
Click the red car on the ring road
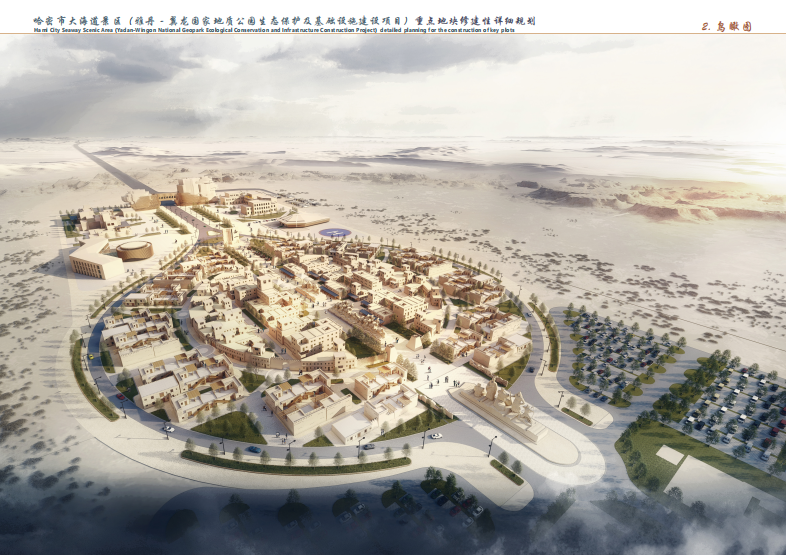coord(121,397)
